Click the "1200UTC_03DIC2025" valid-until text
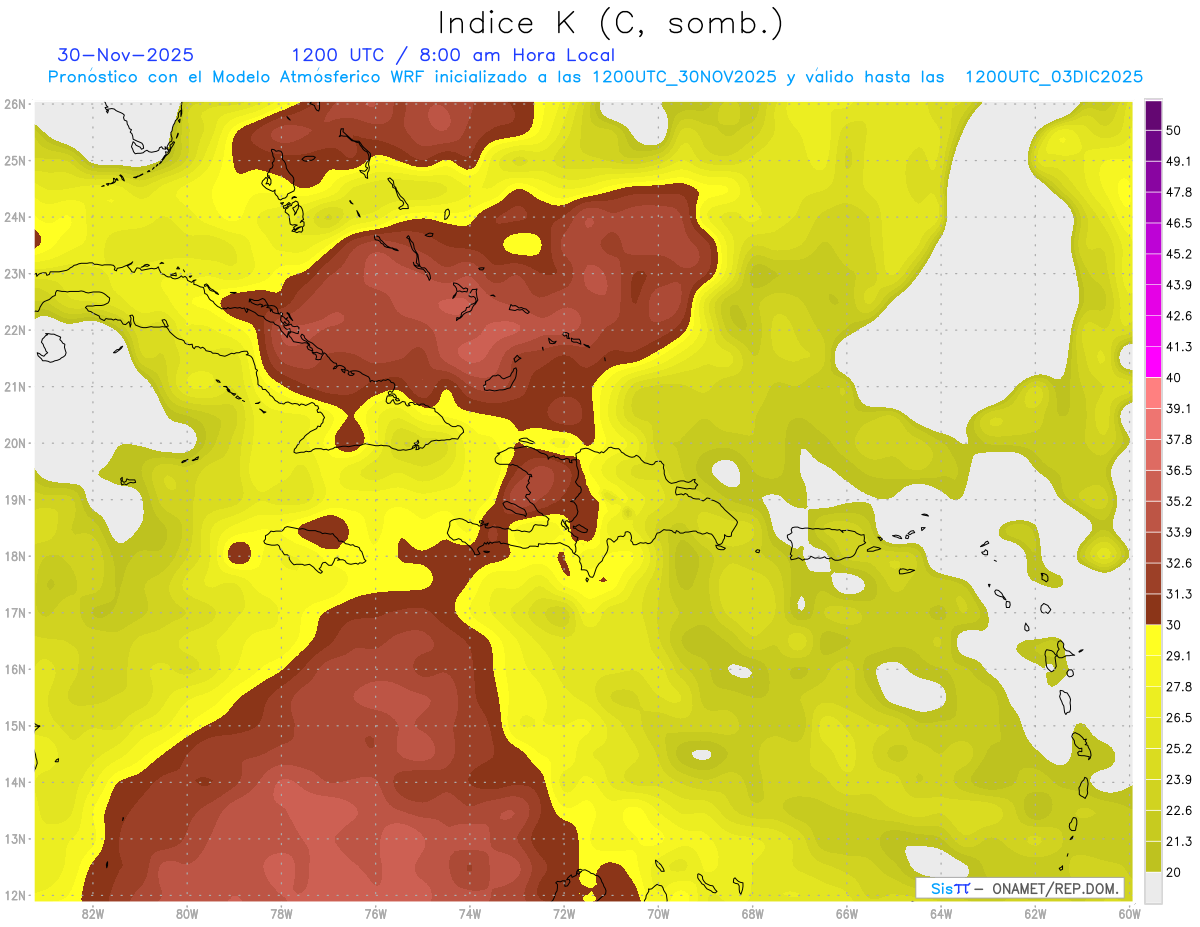Screen dimensions: 1200x927 (x=1054, y=77)
